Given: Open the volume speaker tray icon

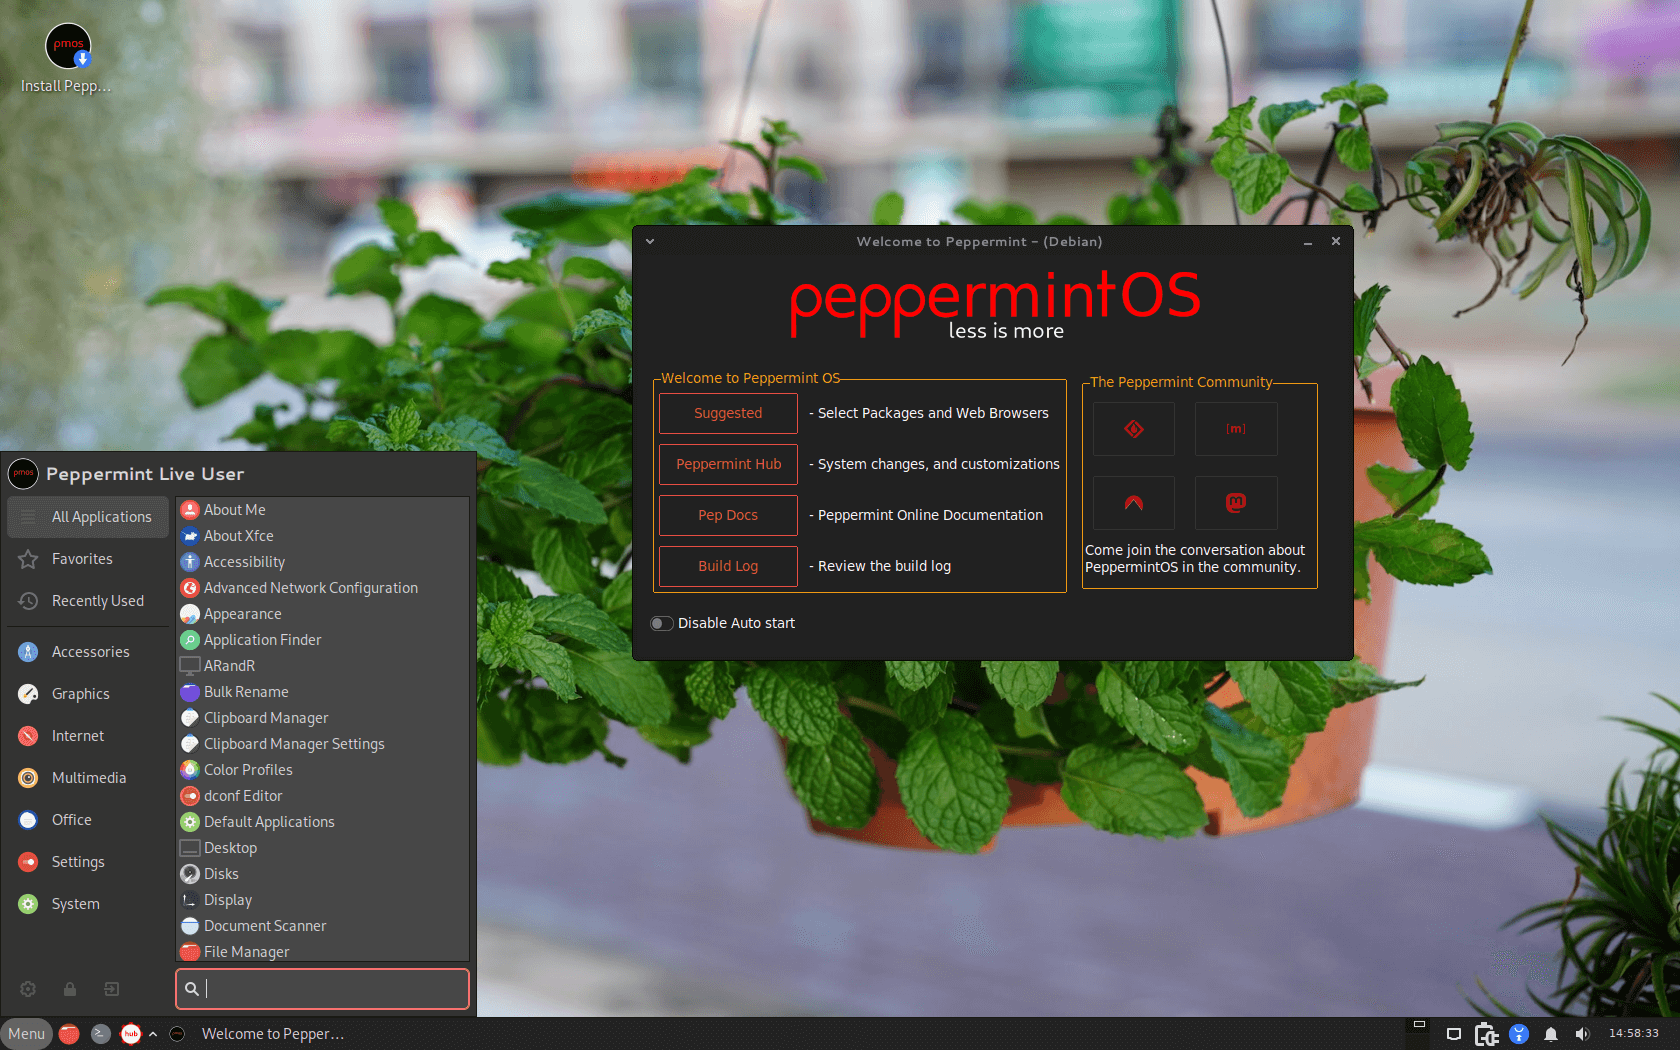Looking at the screenshot, I should coord(1582,1034).
